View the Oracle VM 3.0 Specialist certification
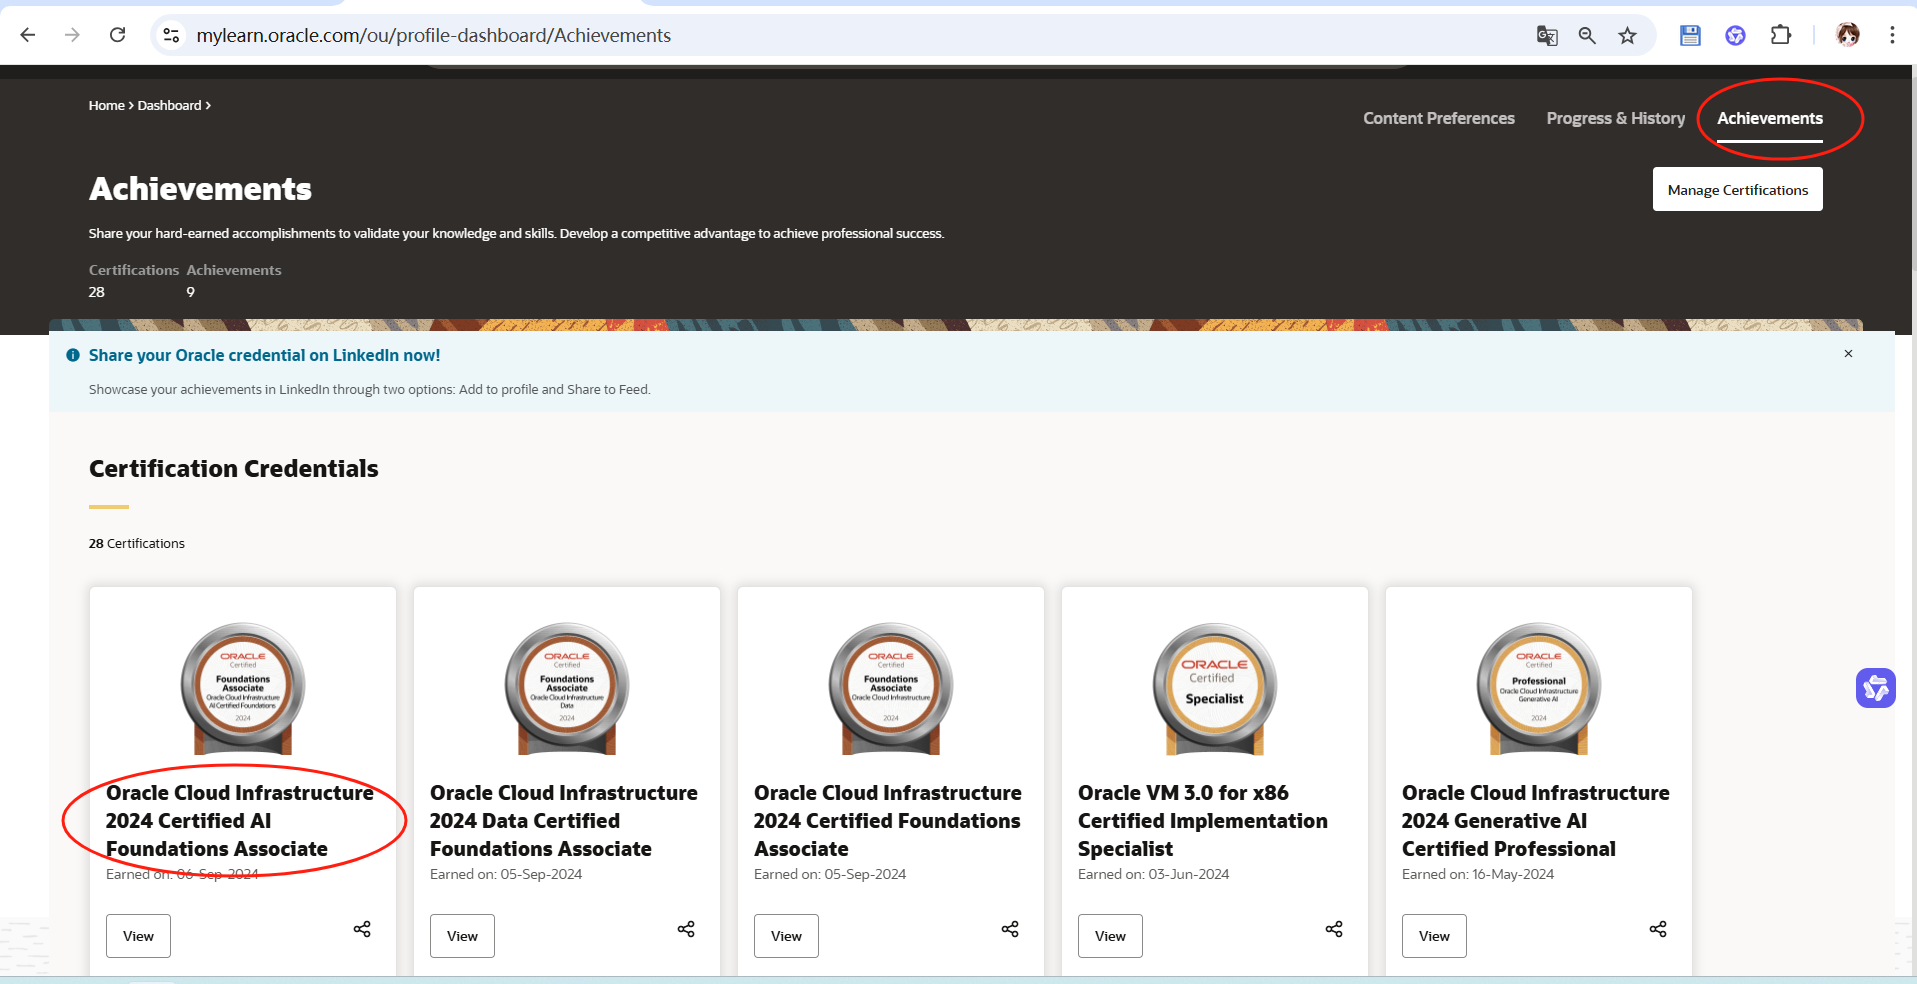 point(1110,936)
